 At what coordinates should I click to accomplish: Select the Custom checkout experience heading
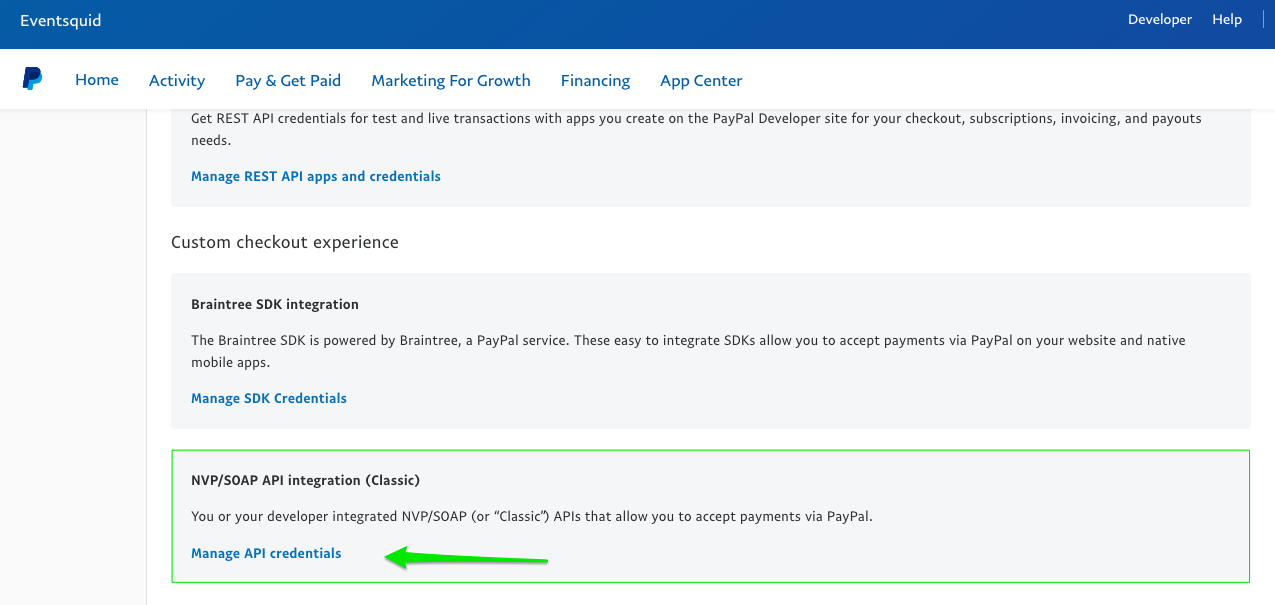(285, 242)
